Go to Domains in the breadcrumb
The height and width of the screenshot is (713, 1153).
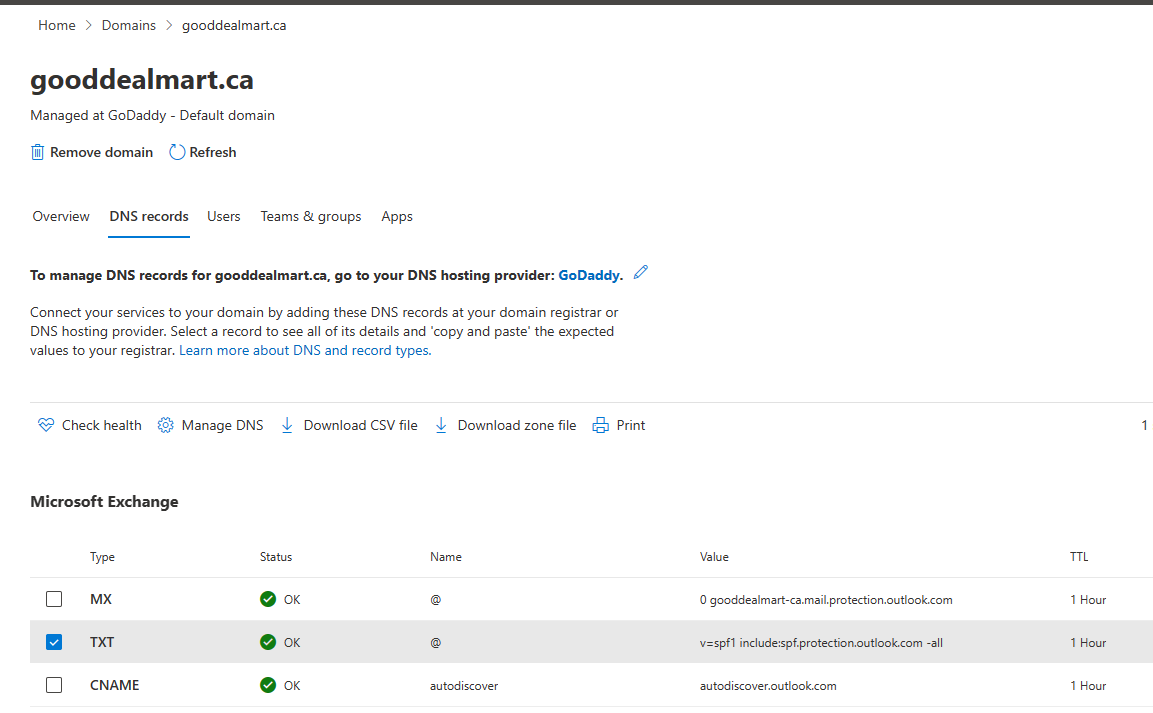click(129, 25)
